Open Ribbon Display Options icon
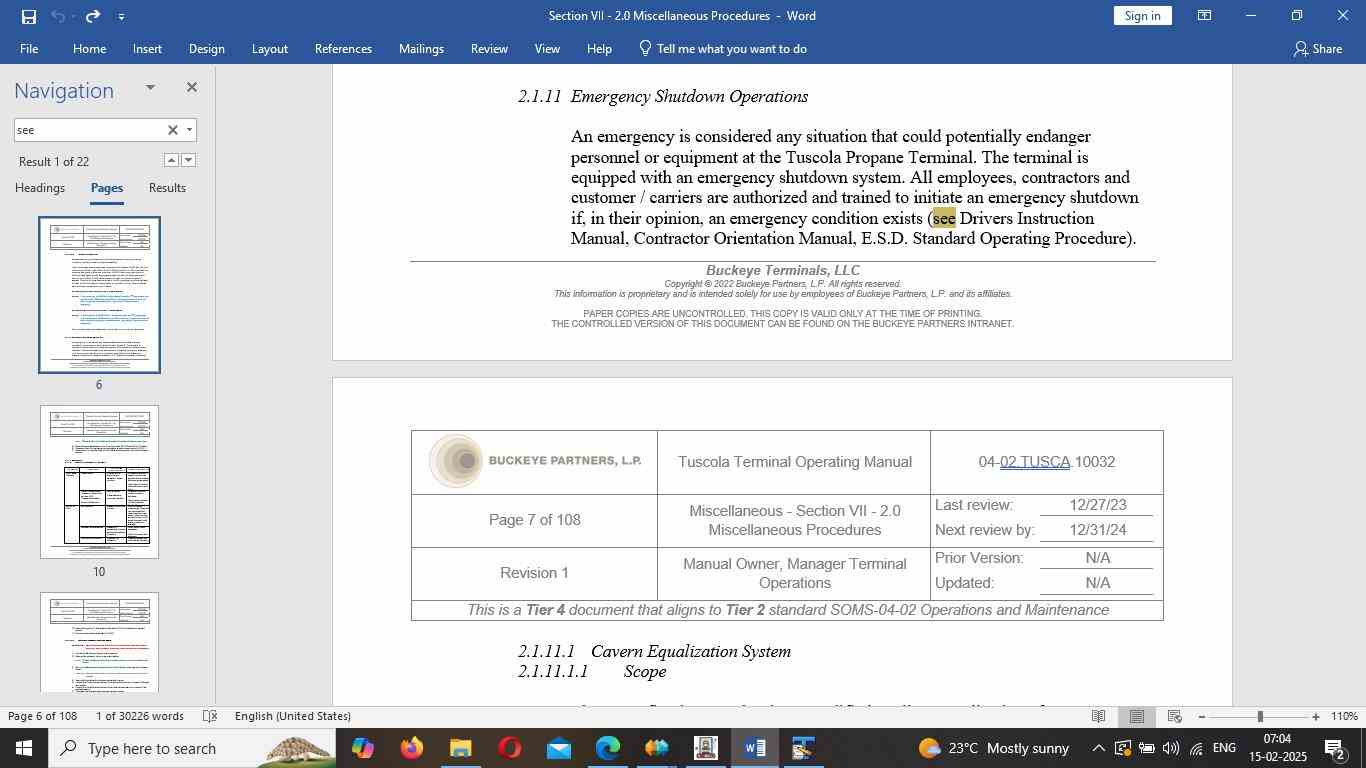 click(x=1205, y=16)
